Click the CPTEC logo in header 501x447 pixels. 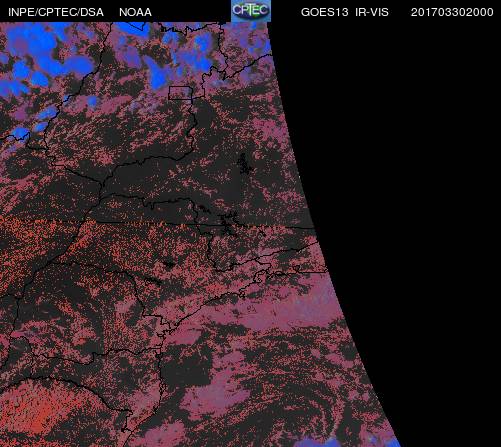[x=251, y=11]
